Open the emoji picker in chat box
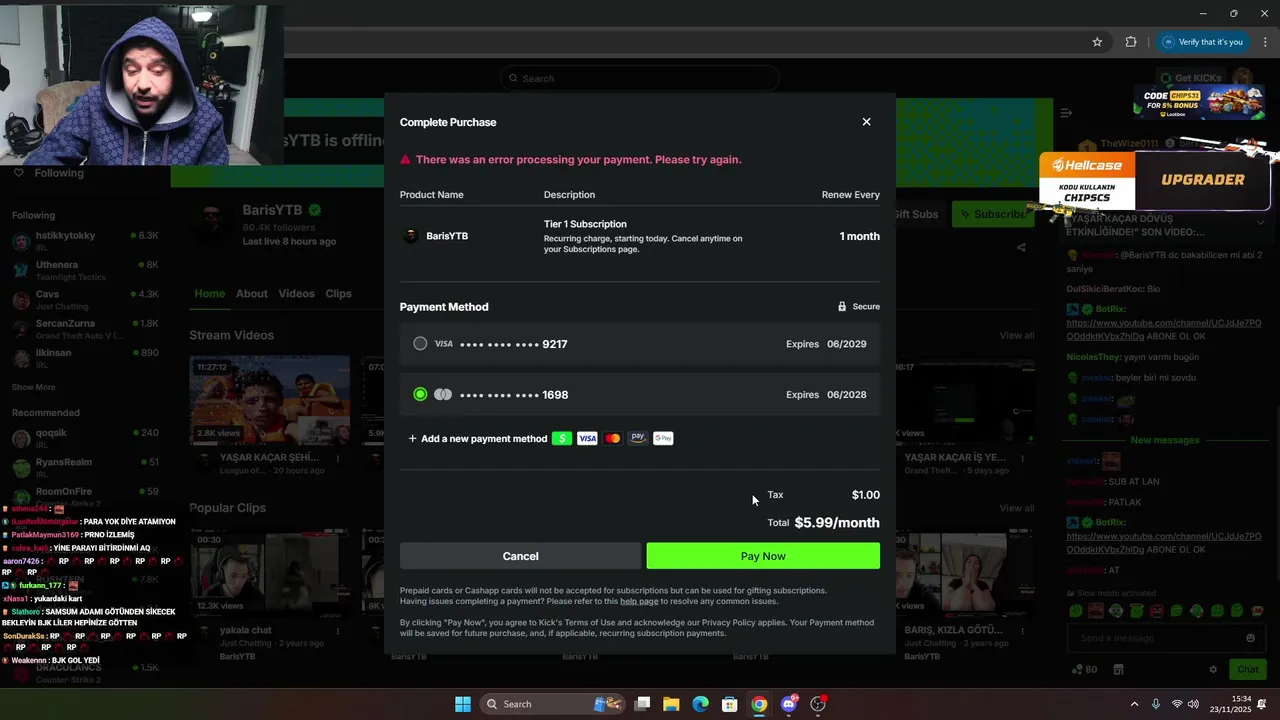Image resolution: width=1280 pixels, height=720 pixels. click(1250, 638)
